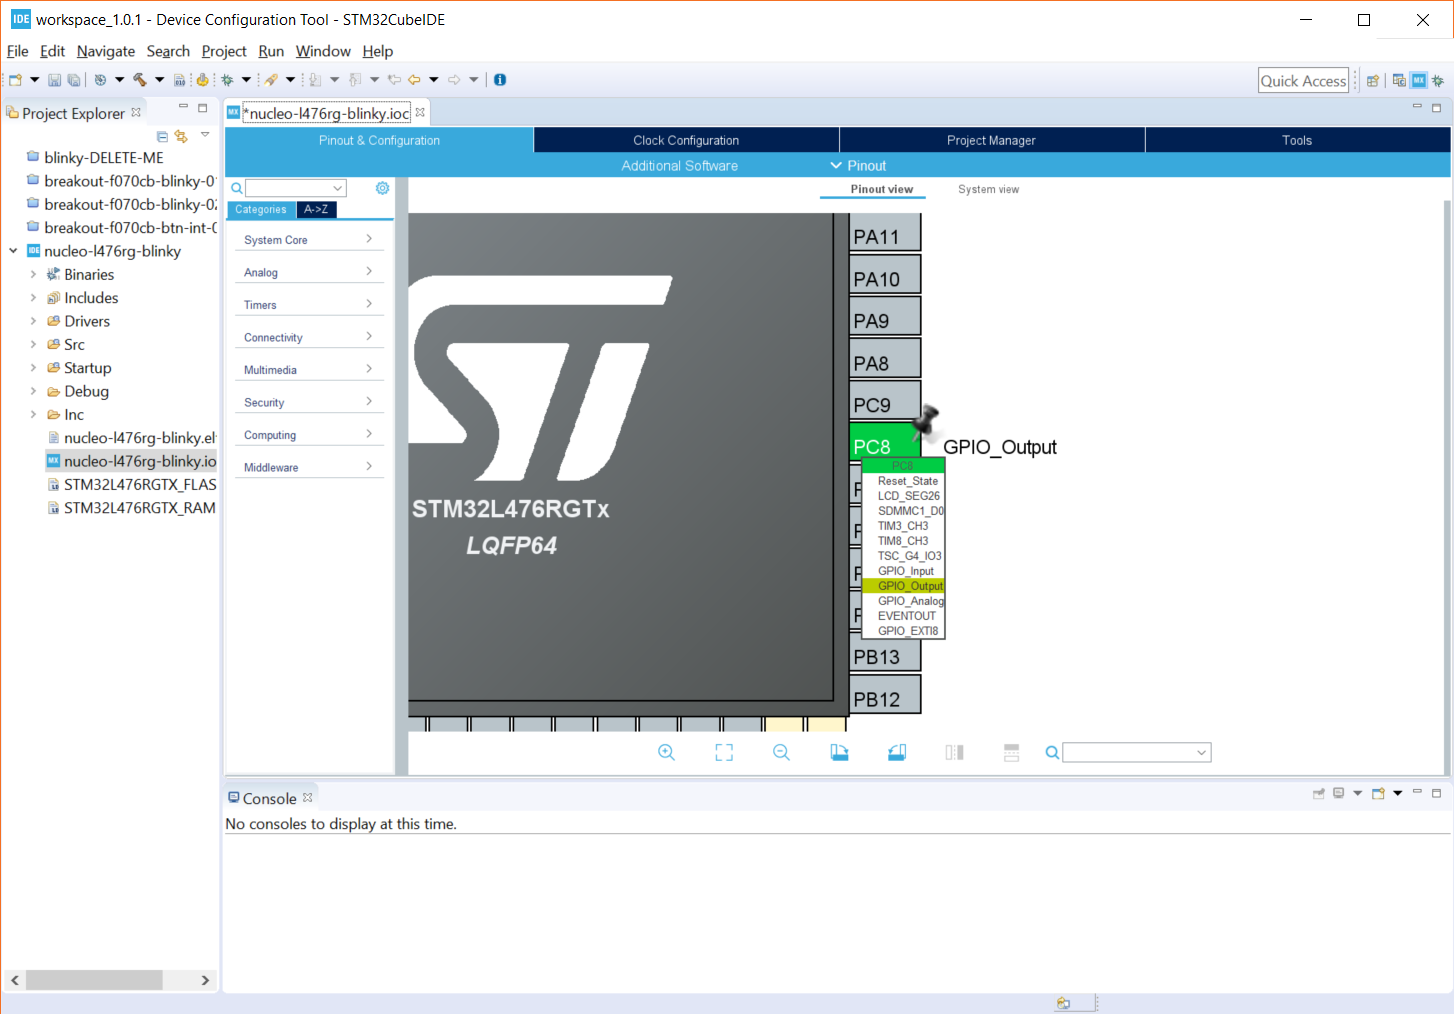Expand the Drivers folder in Project Explorer
The height and width of the screenshot is (1014, 1454).
[x=34, y=320]
